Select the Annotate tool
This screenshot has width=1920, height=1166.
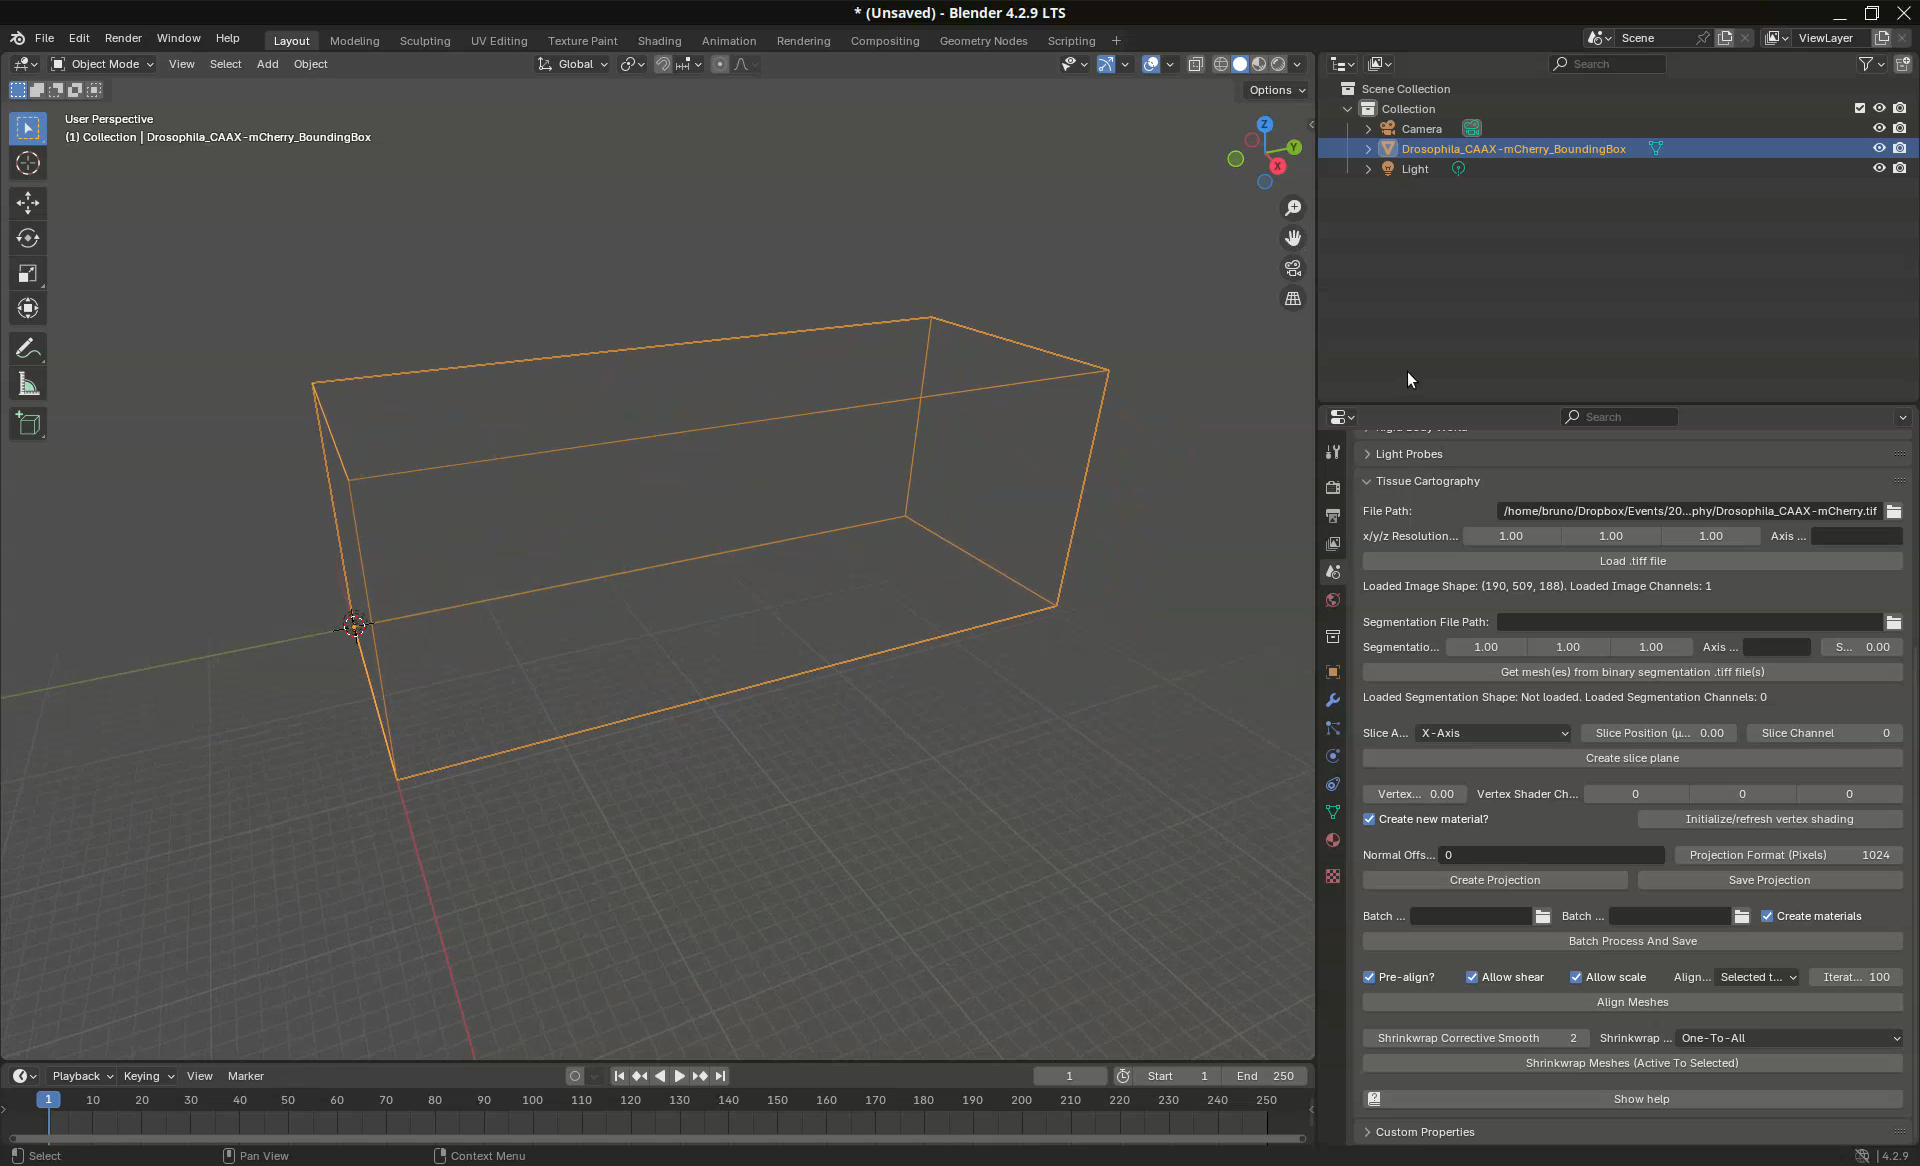(x=28, y=349)
